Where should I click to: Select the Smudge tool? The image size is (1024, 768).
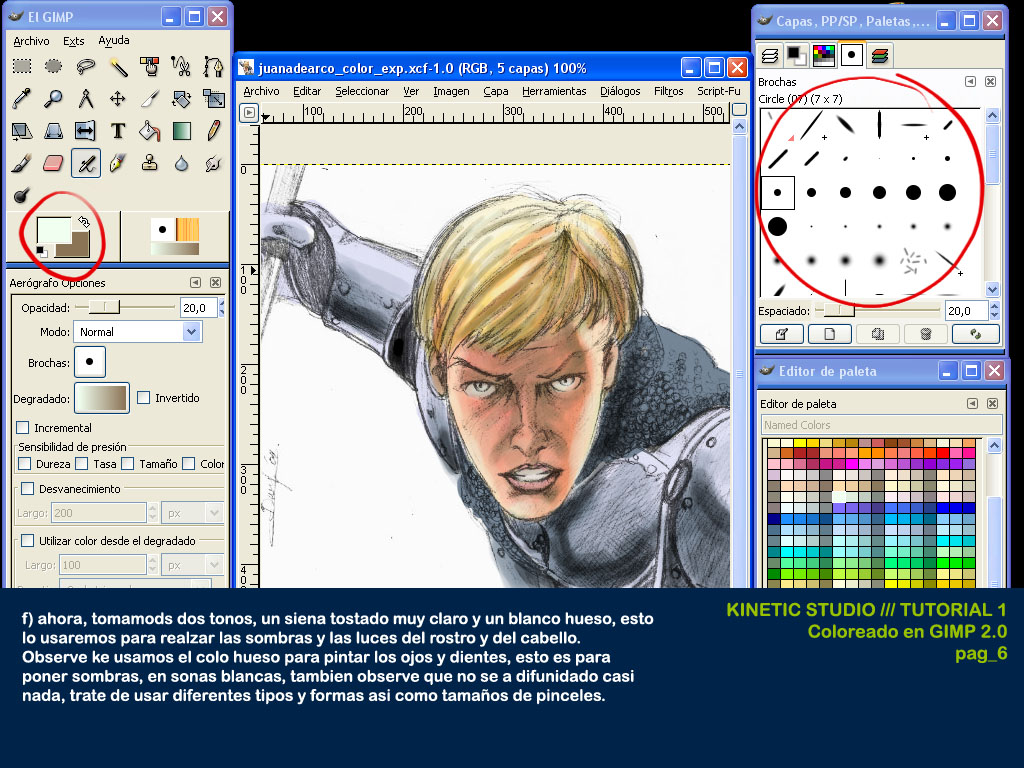coord(214,163)
